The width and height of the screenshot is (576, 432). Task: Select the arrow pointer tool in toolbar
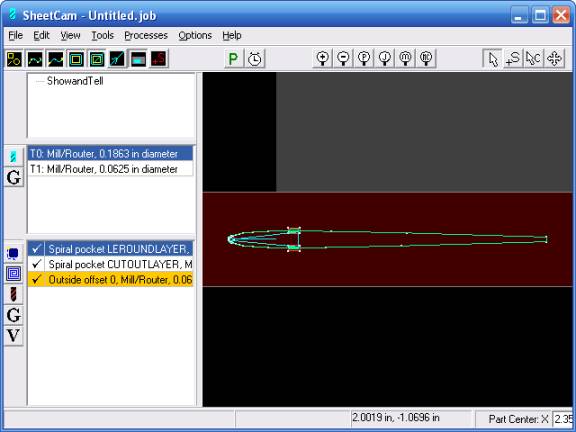coord(492,59)
